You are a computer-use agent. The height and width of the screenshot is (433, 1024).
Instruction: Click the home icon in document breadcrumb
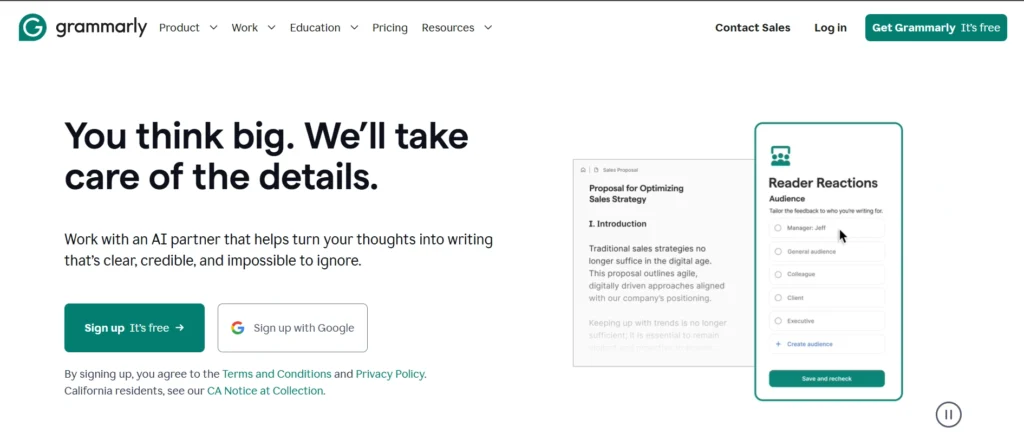point(583,170)
